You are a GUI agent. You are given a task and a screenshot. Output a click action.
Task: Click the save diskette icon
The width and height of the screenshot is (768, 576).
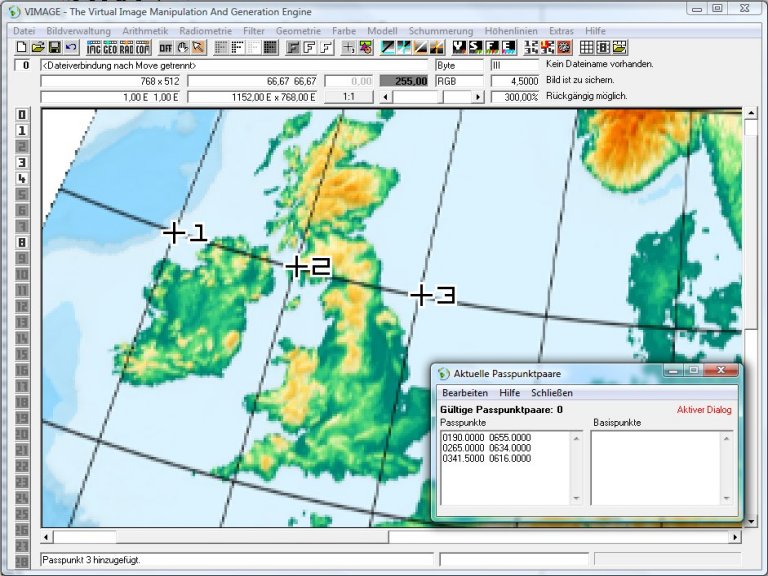pos(54,47)
